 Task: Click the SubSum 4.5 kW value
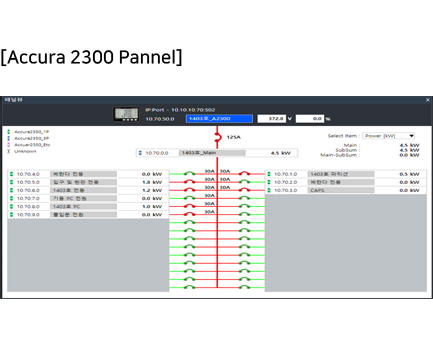click(x=409, y=150)
